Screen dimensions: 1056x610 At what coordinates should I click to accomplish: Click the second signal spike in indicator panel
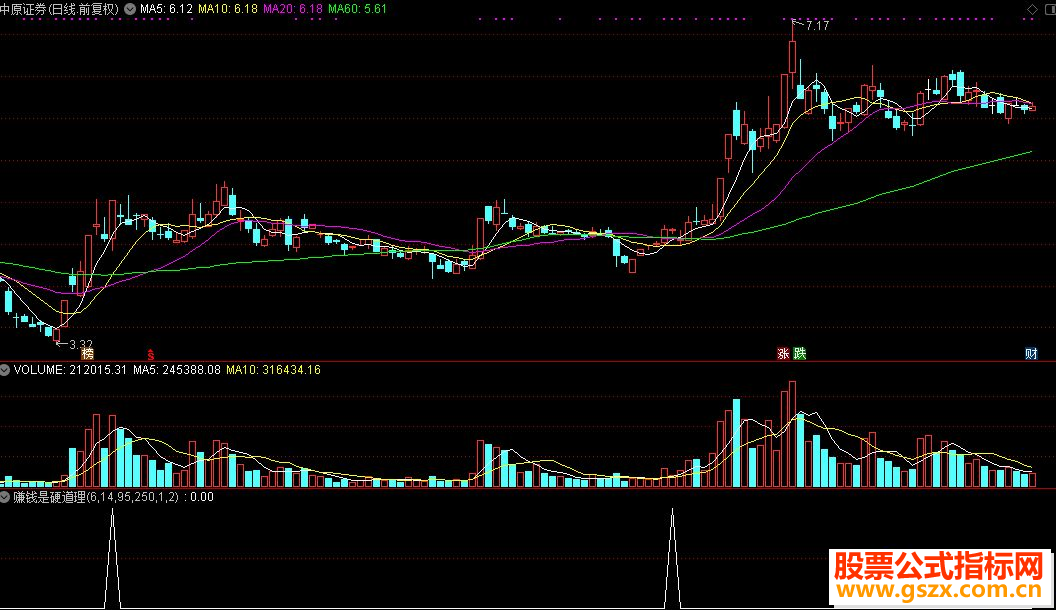(x=672, y=559)
